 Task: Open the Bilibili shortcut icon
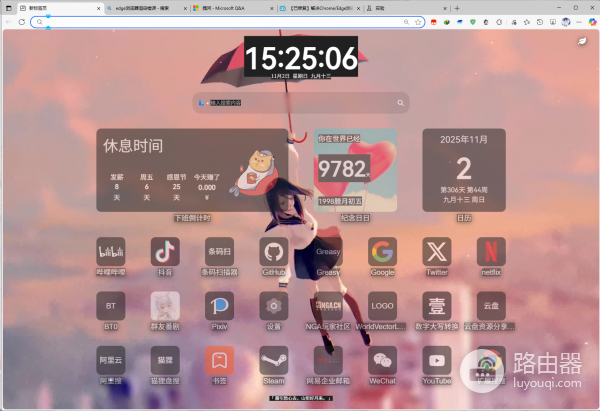tap(111, 251)
